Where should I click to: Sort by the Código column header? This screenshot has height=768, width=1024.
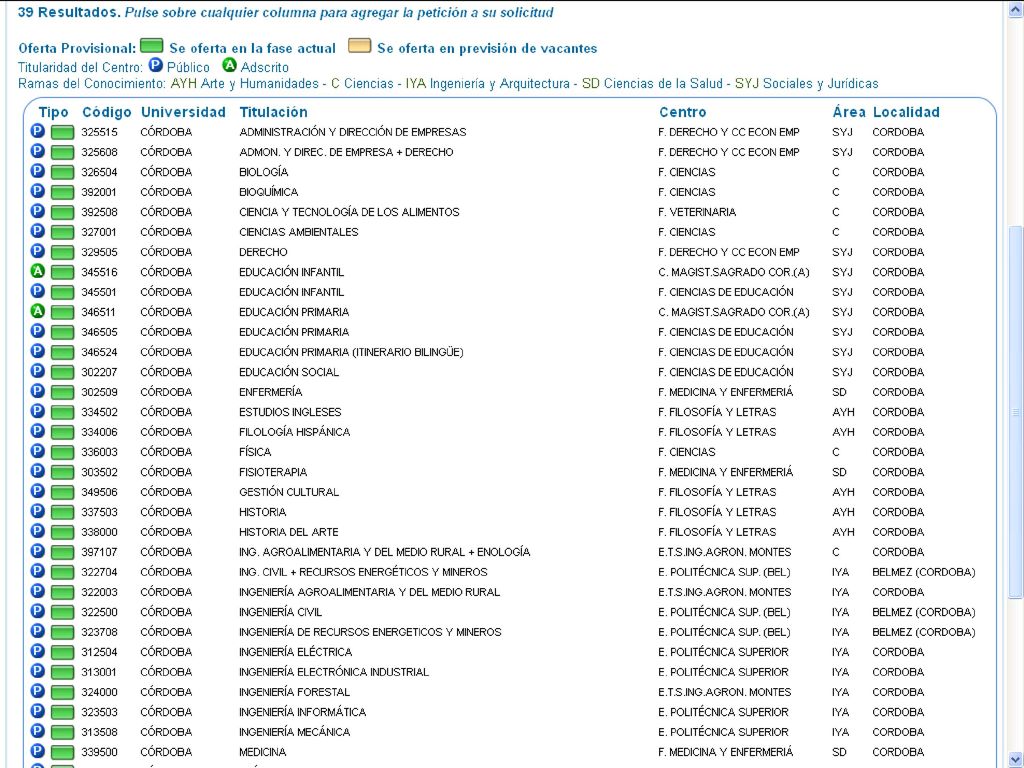click(107, 112)
